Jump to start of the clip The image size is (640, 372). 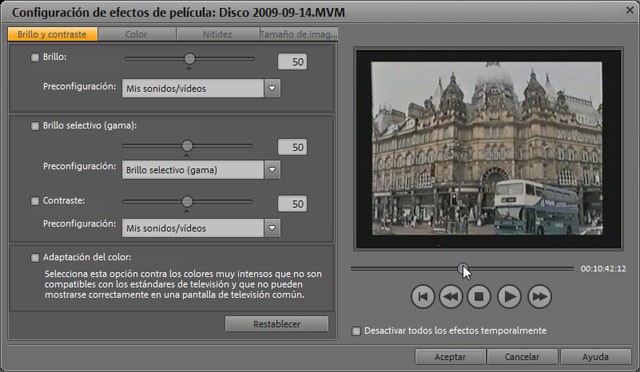pyautogui.click(x=422, y=297)
